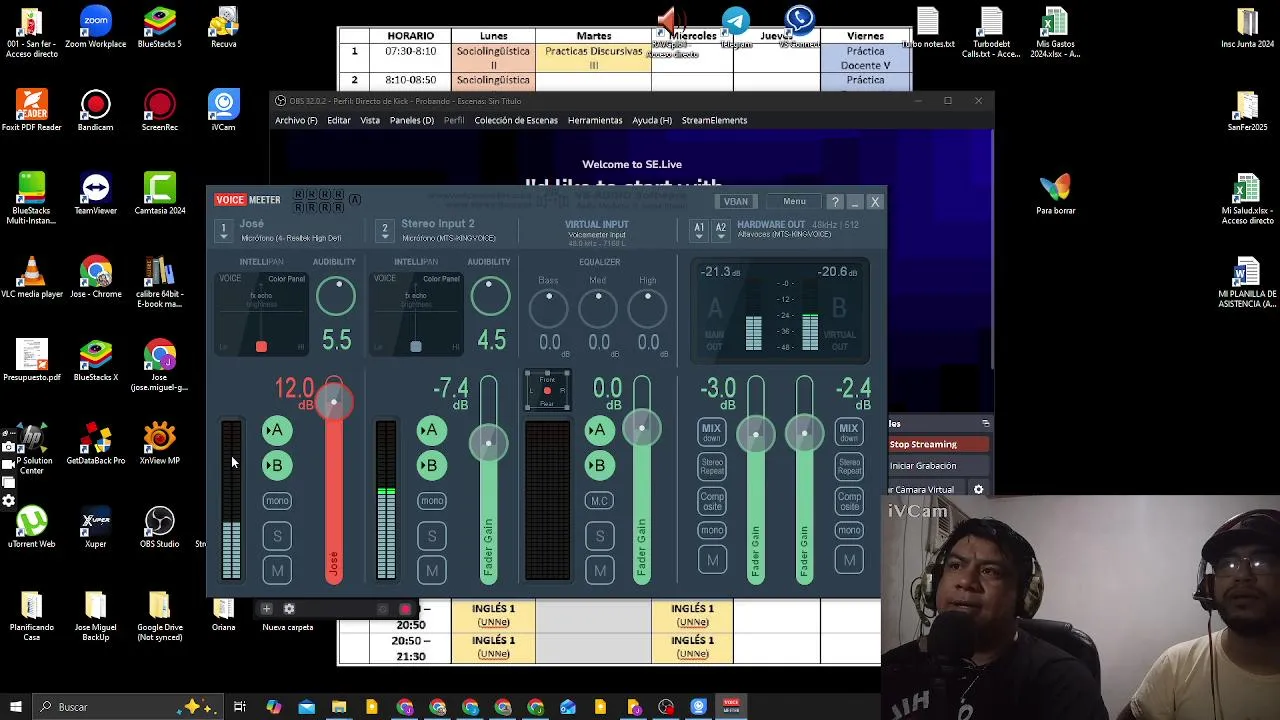Screen dimensions: 1280x720
Task: Open Herramientas menu in OBS
Action: (595, 120)
